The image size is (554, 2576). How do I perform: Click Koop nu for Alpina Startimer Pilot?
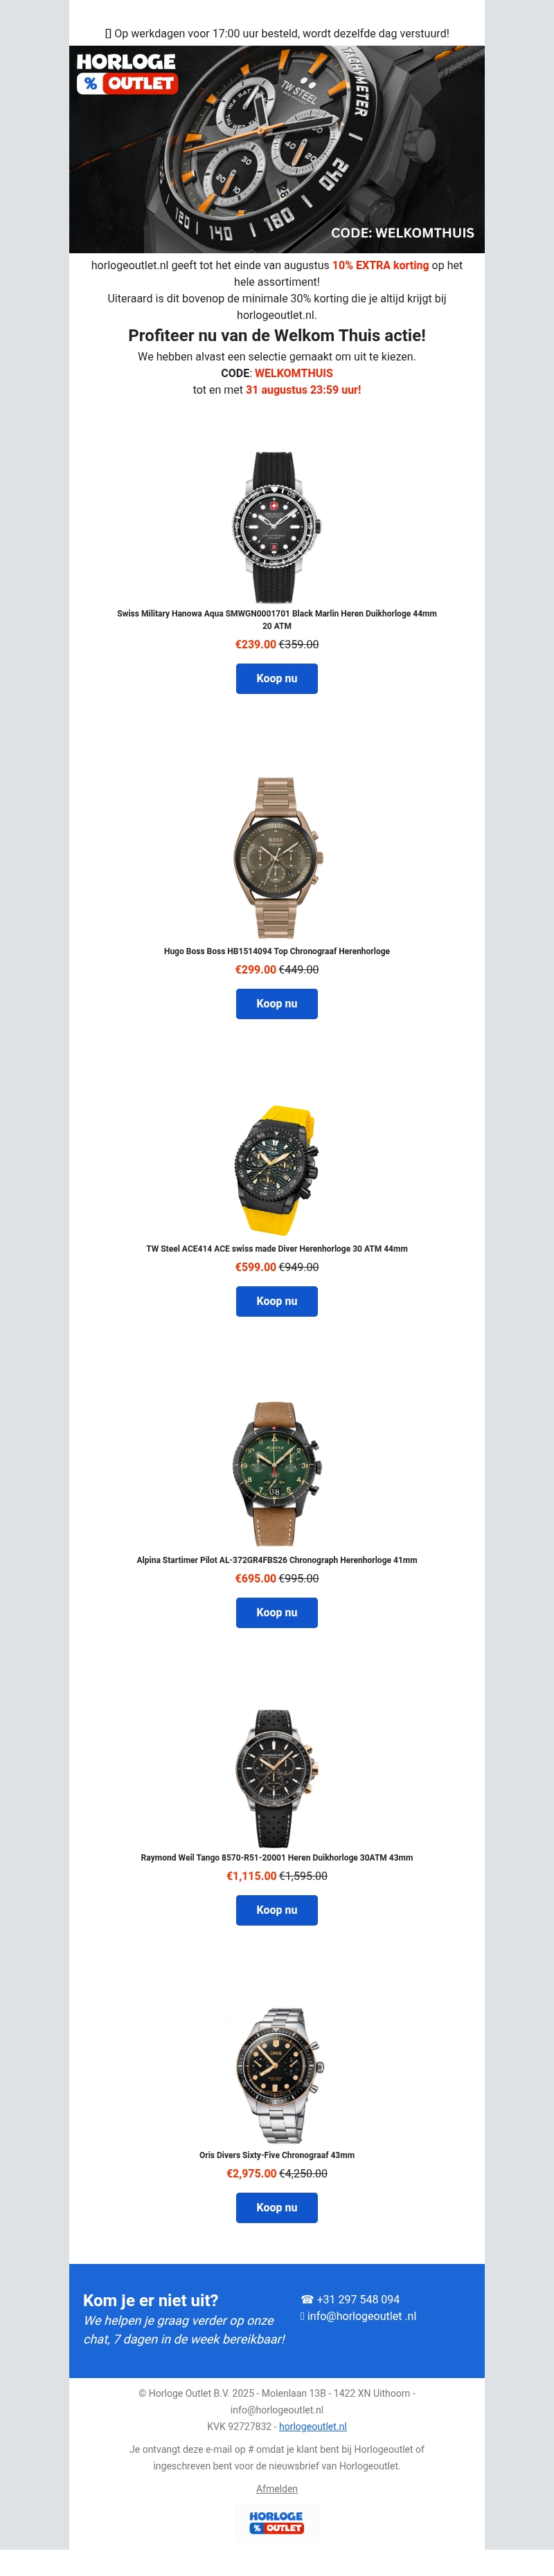click(277, 1612)
